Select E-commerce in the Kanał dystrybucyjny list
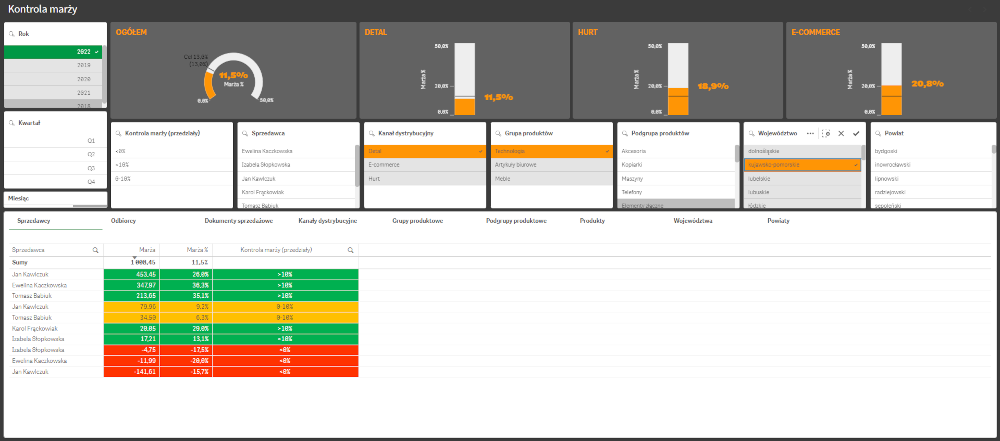 pos(425,165)
